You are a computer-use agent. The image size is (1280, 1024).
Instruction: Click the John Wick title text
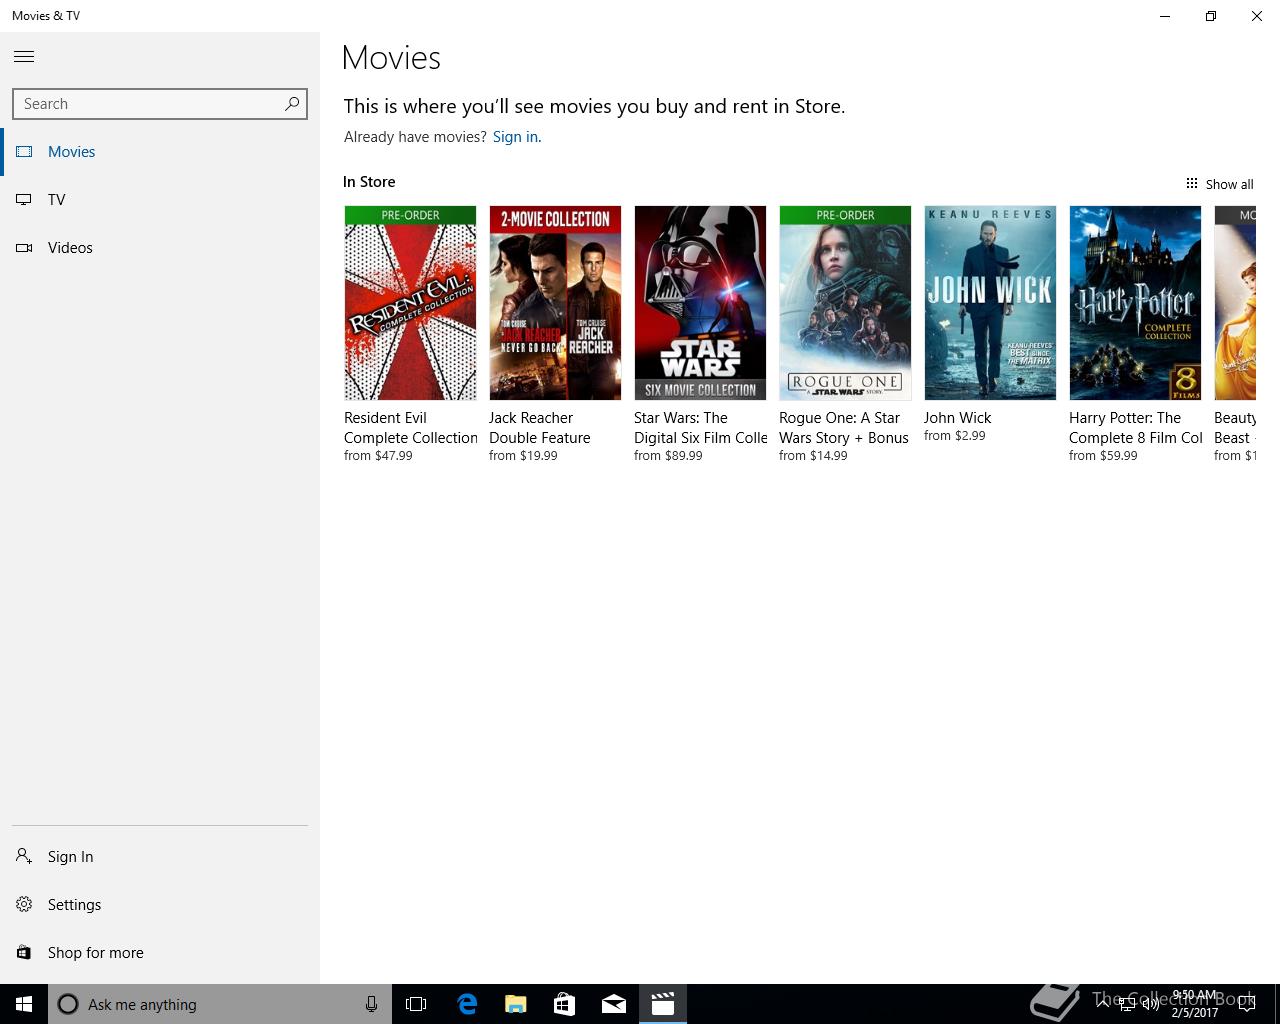tap(958, 418)
